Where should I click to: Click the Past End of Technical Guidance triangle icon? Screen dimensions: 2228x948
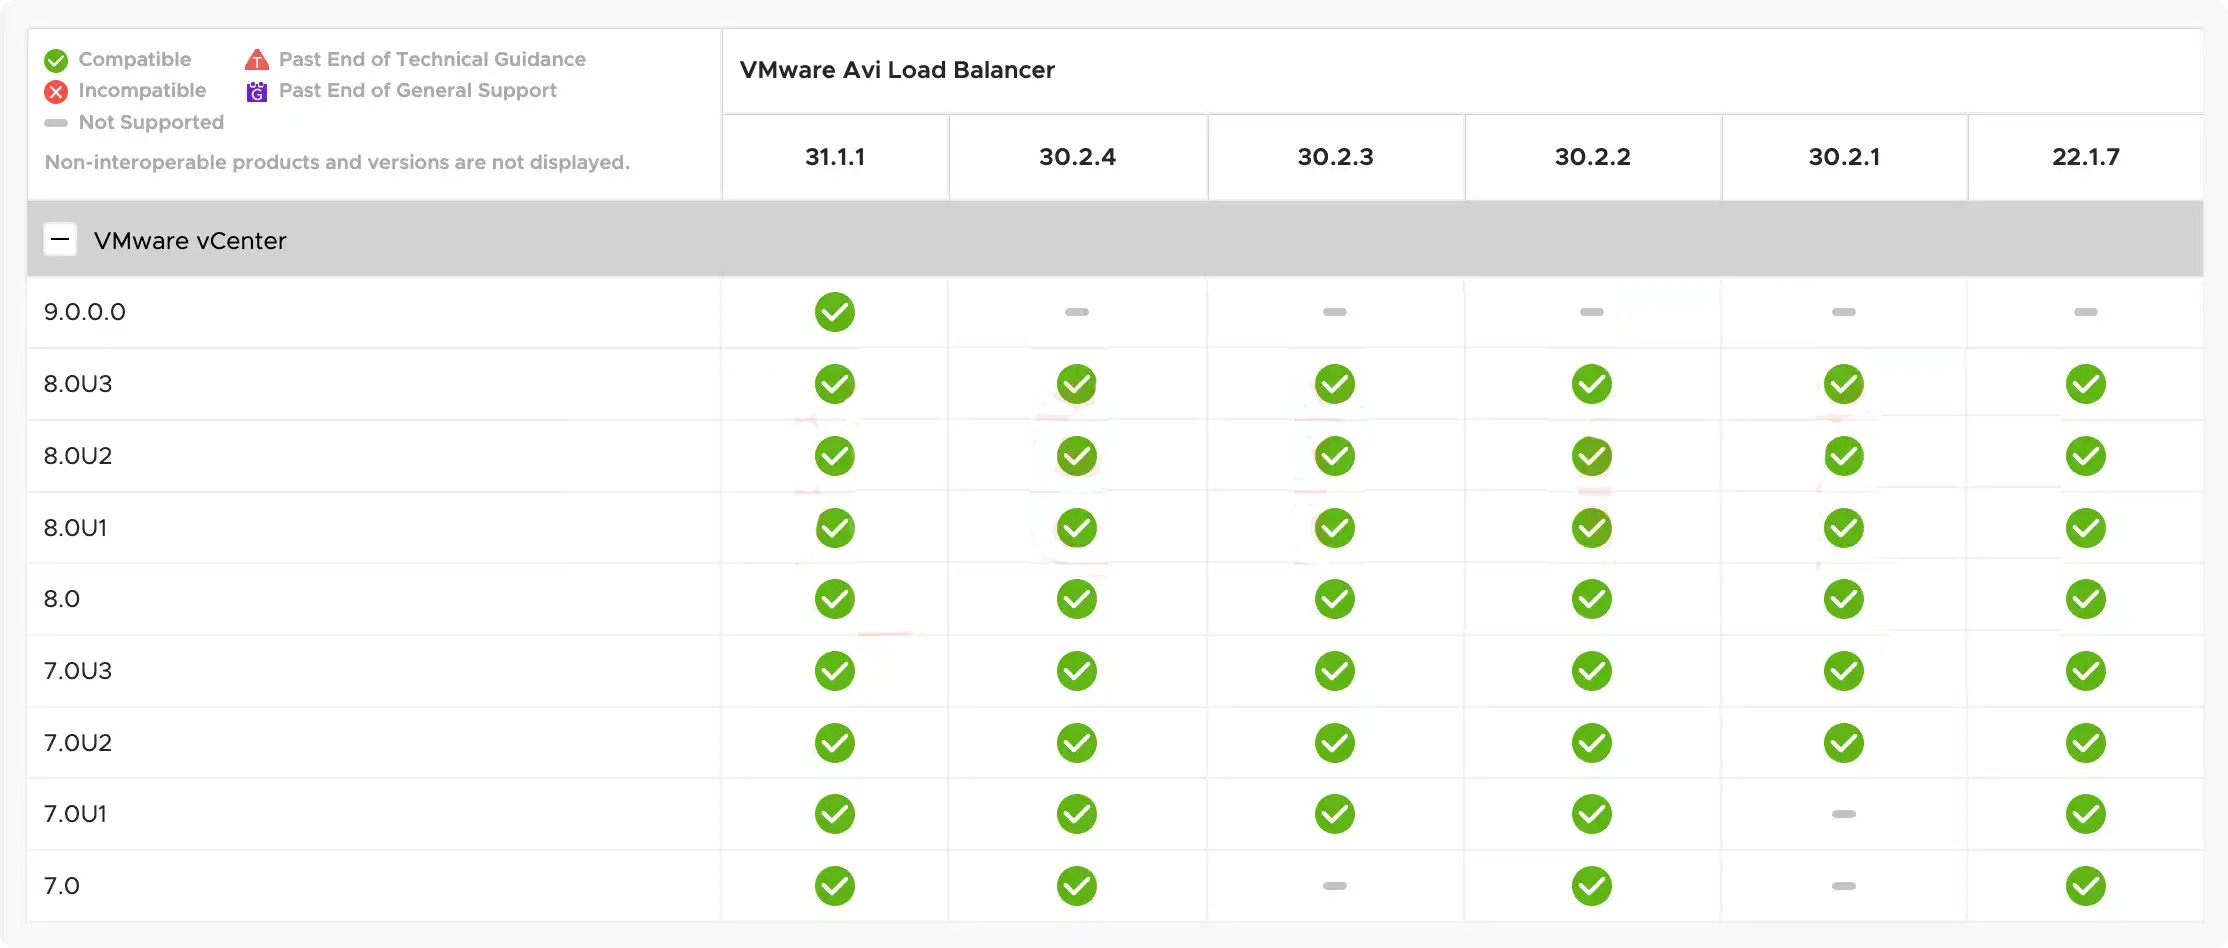pos(256,59)
